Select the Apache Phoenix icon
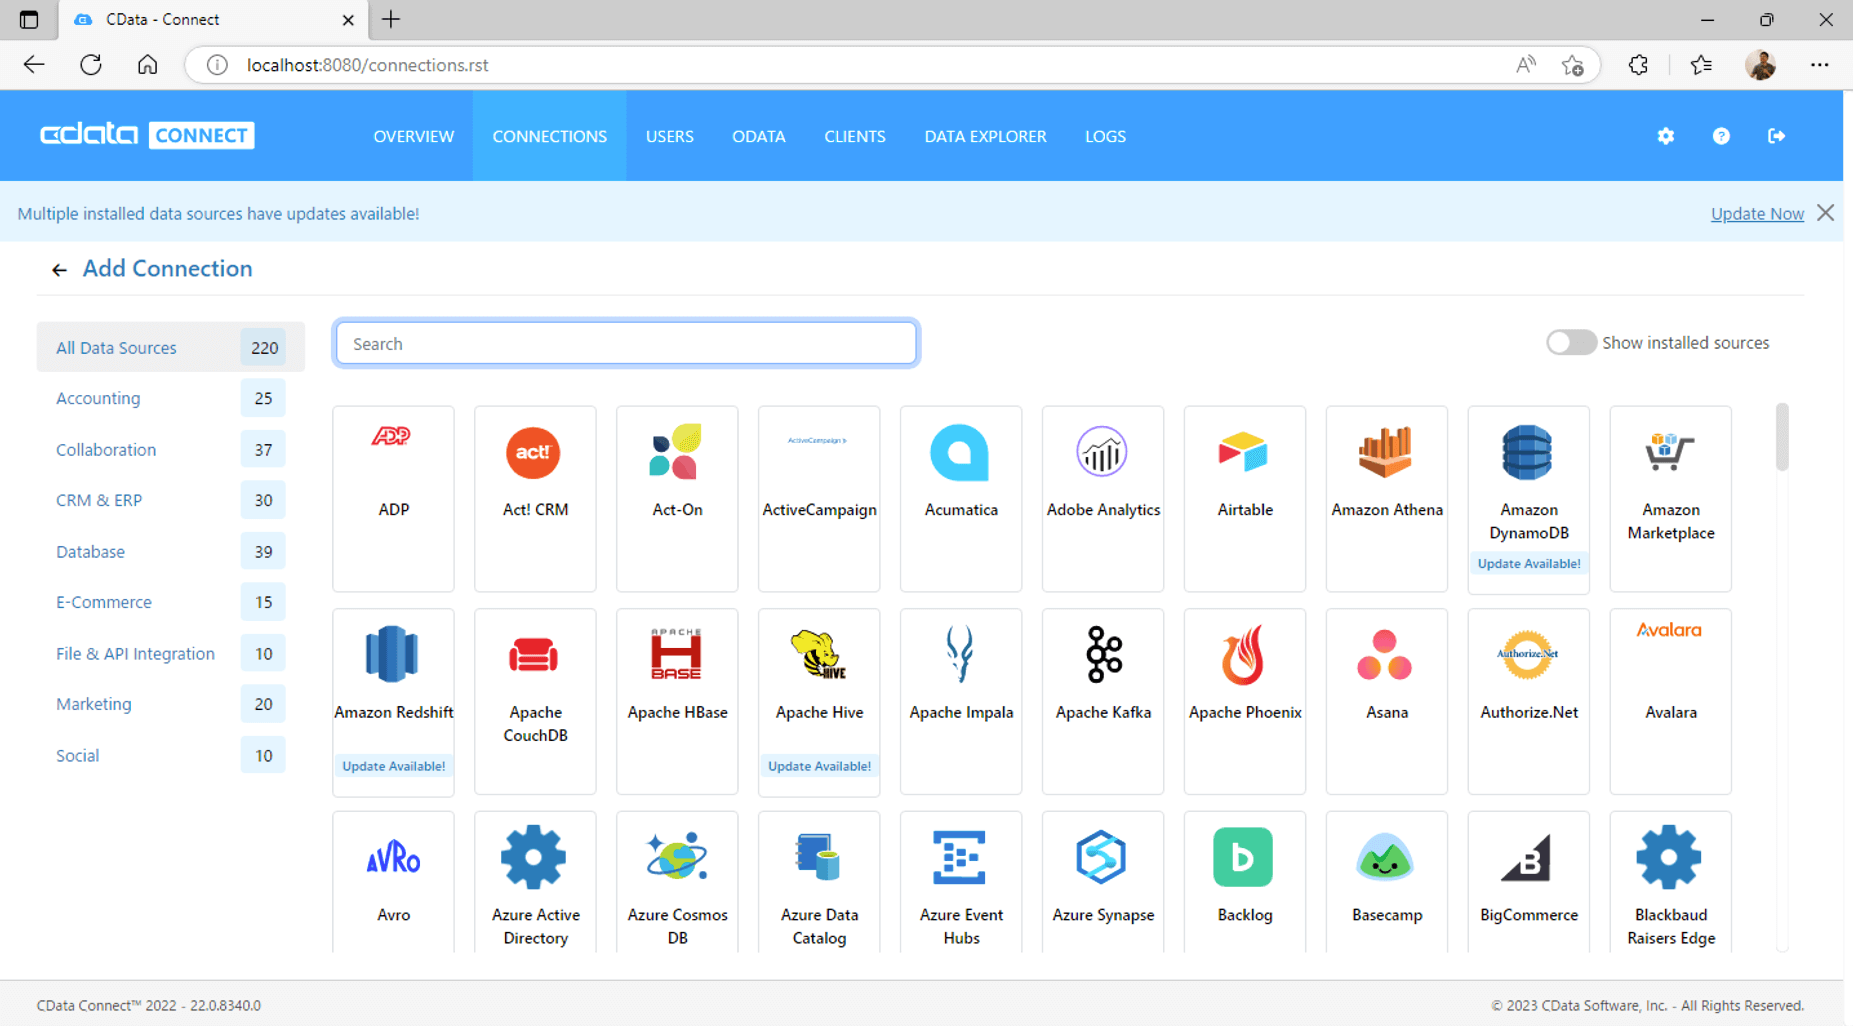Viewport: 1853px width, 1026px height. 1243,655
